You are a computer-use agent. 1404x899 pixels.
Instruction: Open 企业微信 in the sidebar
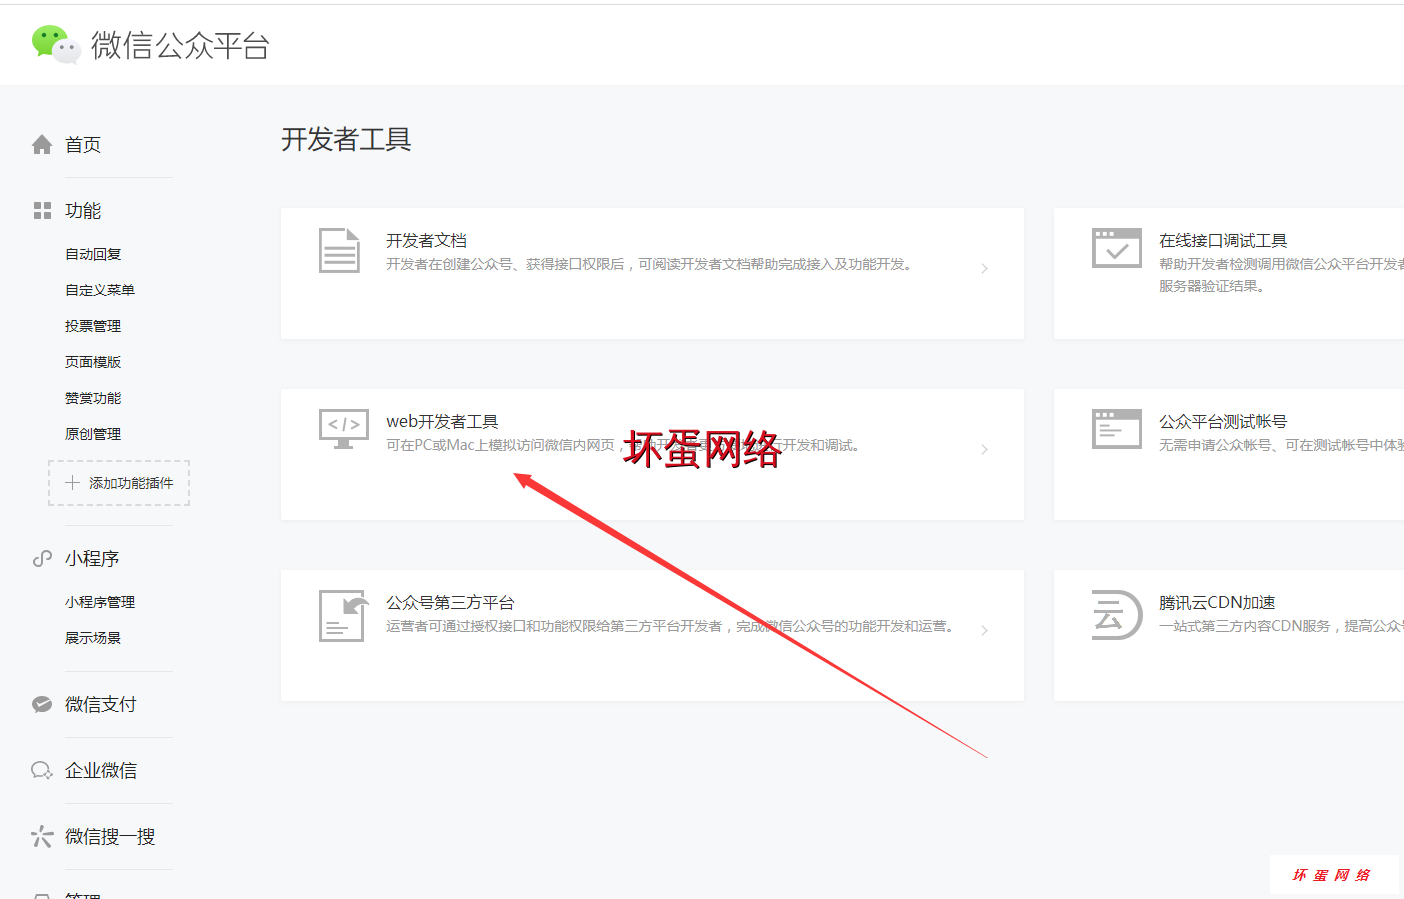coord(101,771)
